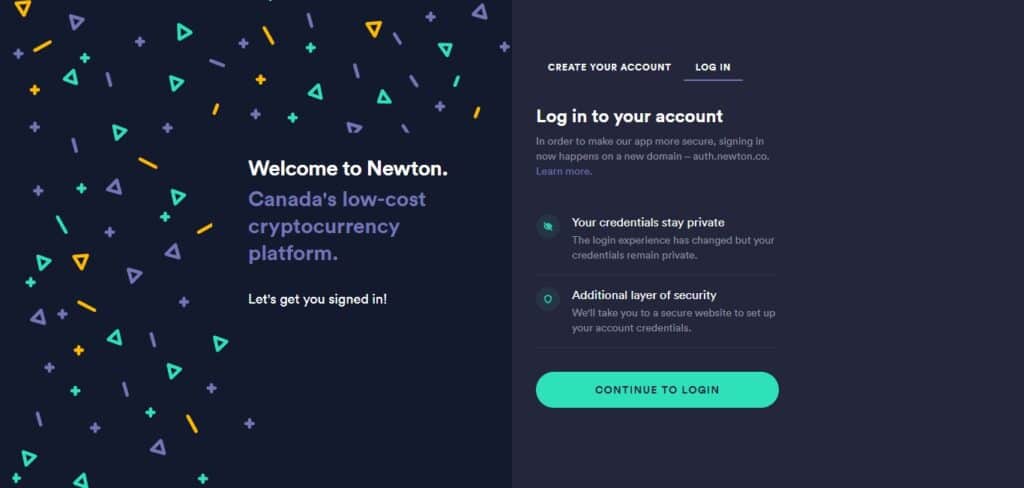Click the 'Welcome to Newton.' heading
The width and height of the screenshot is (1024, 488).
pos(348,169)
